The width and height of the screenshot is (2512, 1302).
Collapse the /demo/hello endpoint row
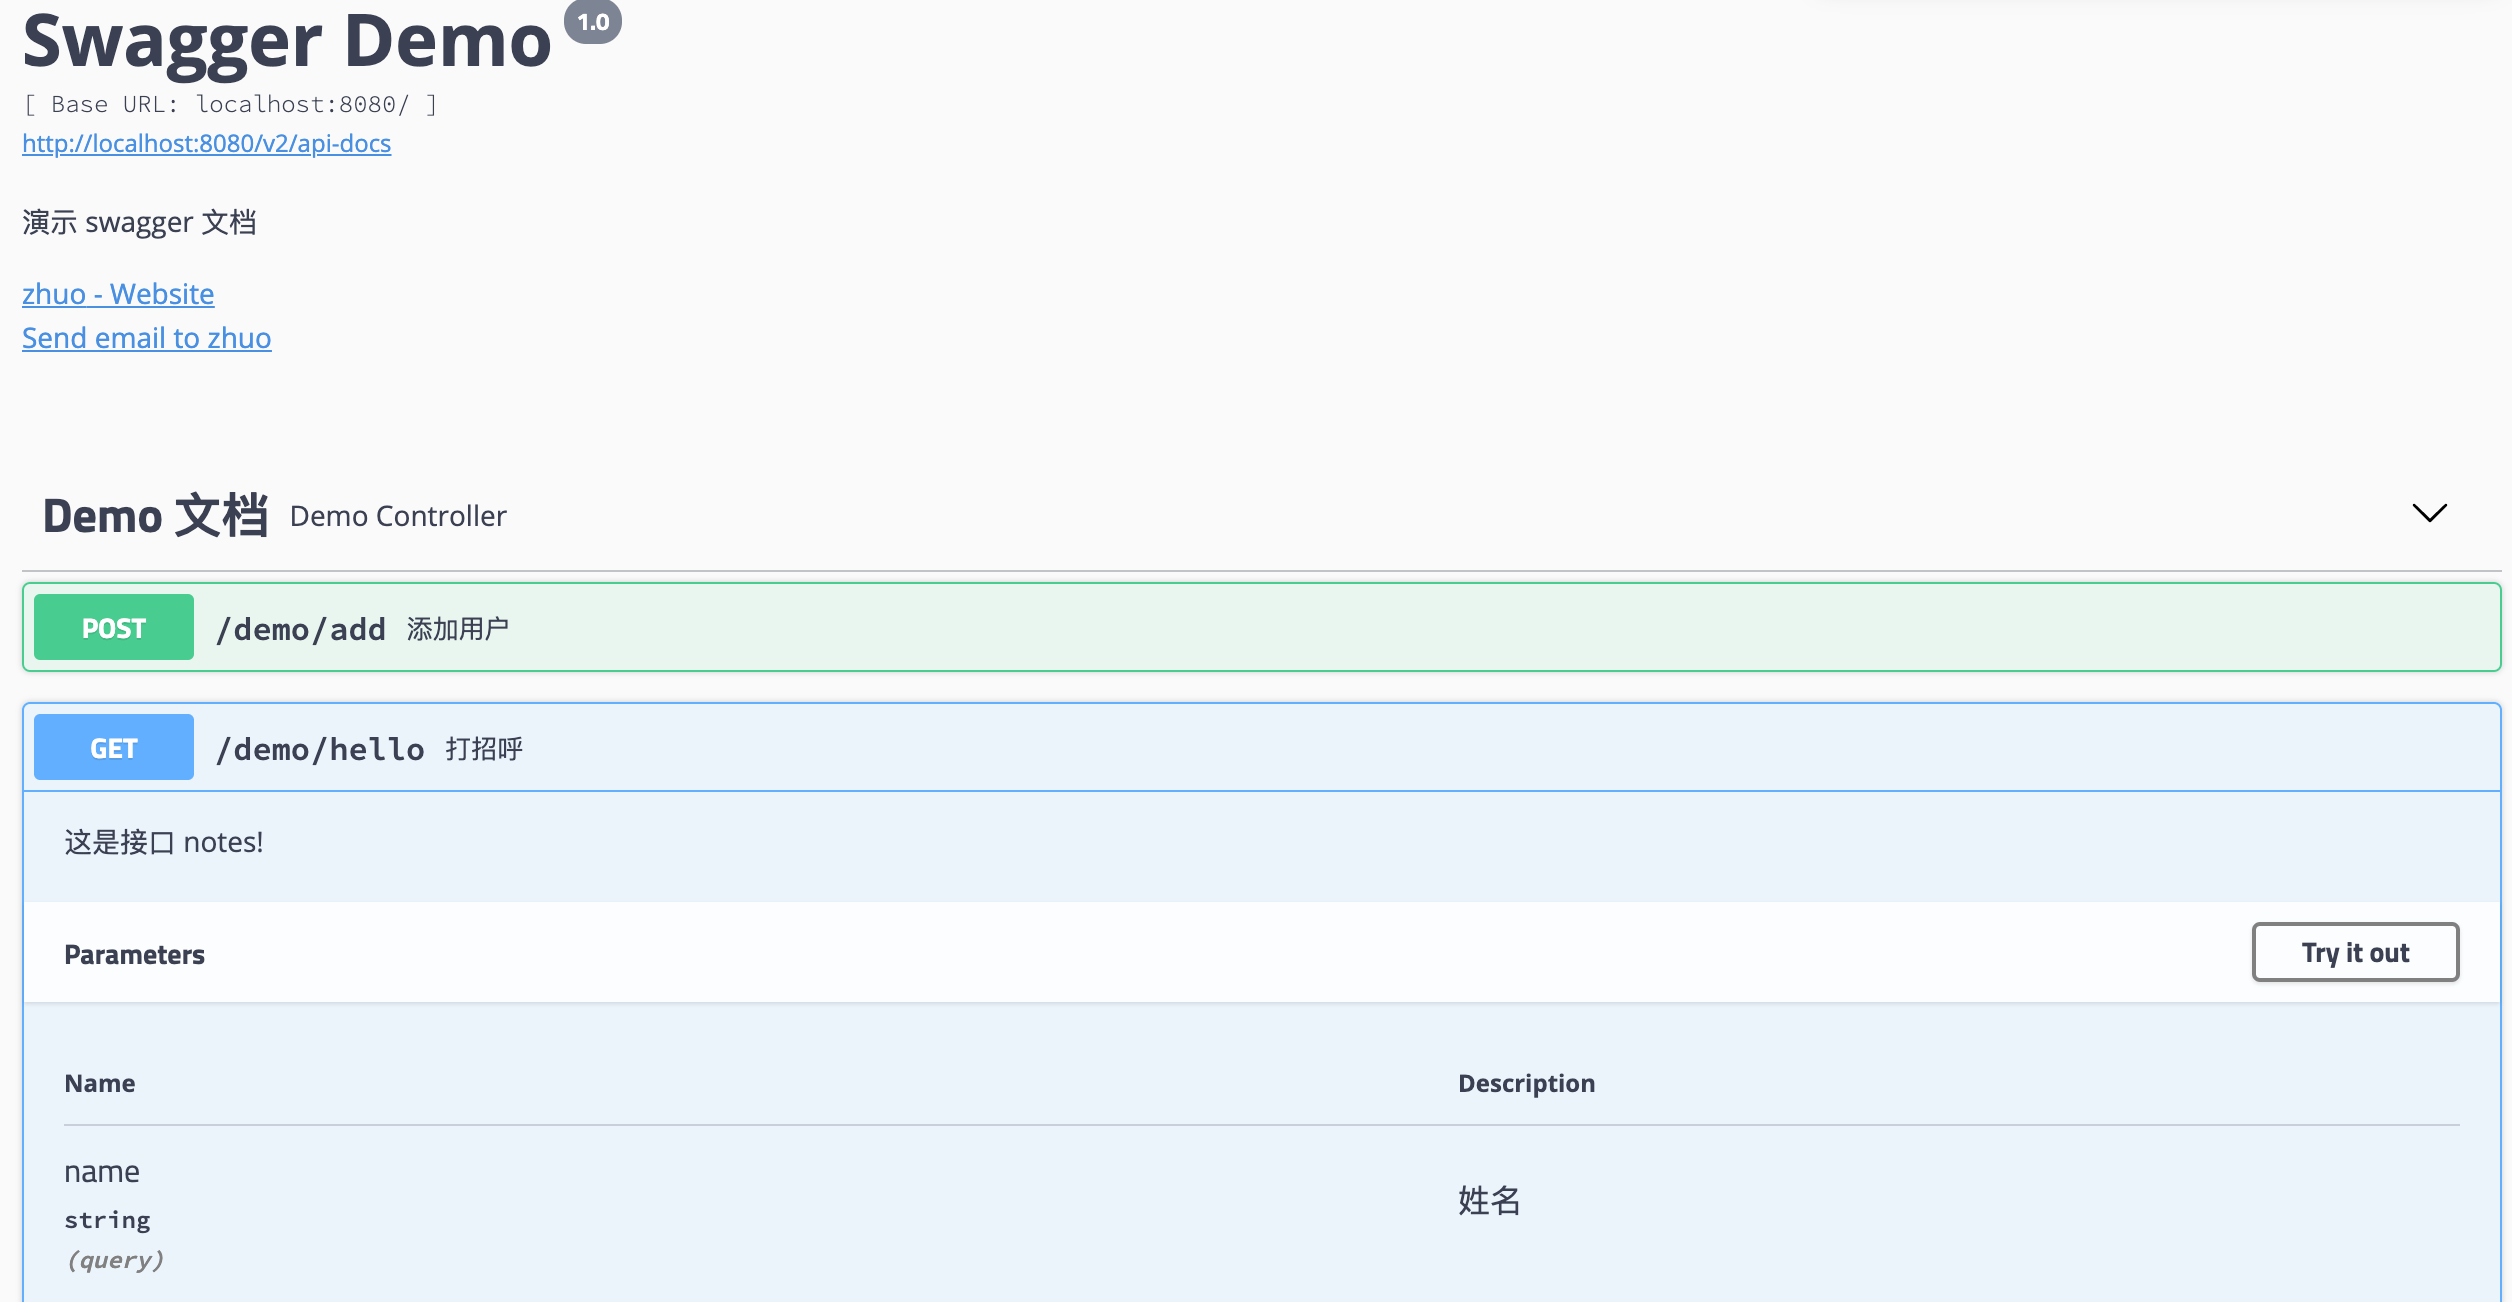pyautogui.click(x=1300, y=748)
